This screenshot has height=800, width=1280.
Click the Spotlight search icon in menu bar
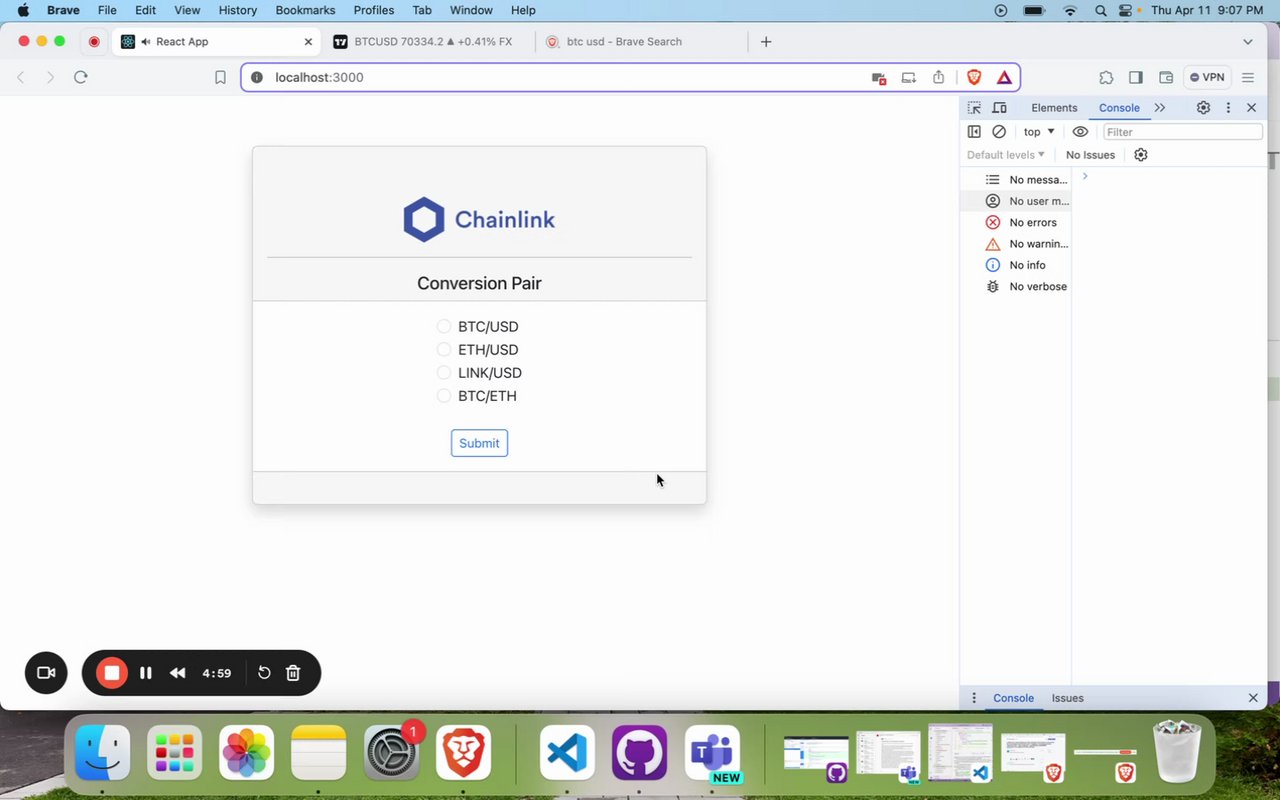(1100, 10)
